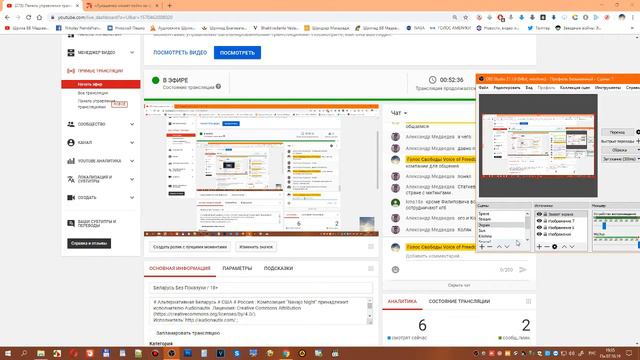Click the send message arrow in chat
Image resolution: width=640 pixels, height=360 pixels.
click(523, 270)
